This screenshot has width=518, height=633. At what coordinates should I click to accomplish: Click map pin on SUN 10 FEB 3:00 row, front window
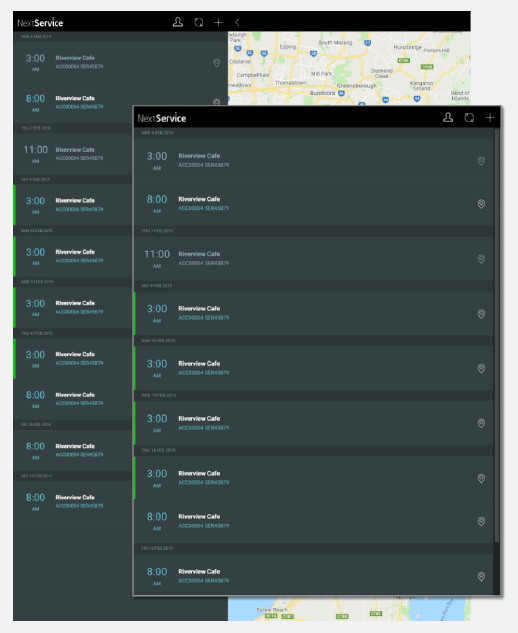[481, 369]
